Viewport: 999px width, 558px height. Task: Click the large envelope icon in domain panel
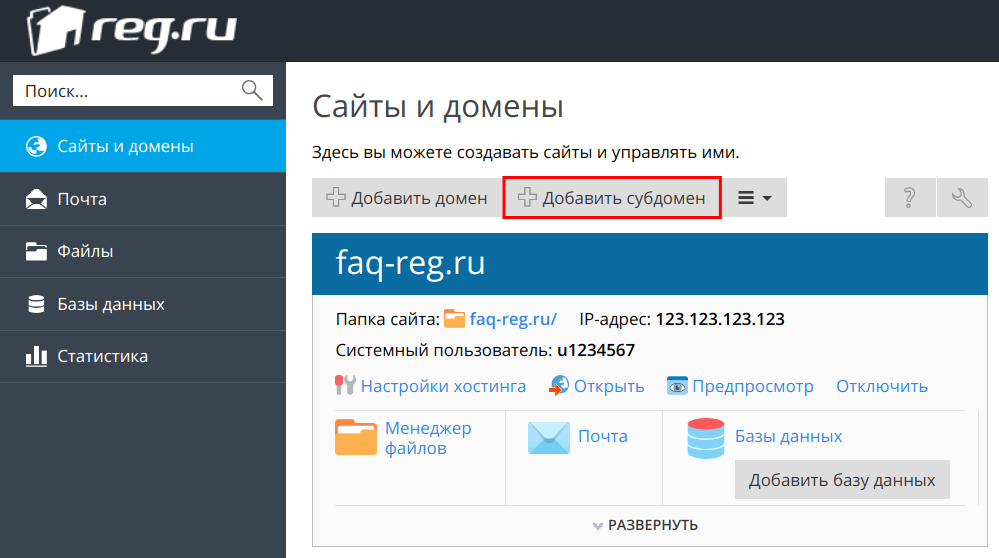point(549,438)
